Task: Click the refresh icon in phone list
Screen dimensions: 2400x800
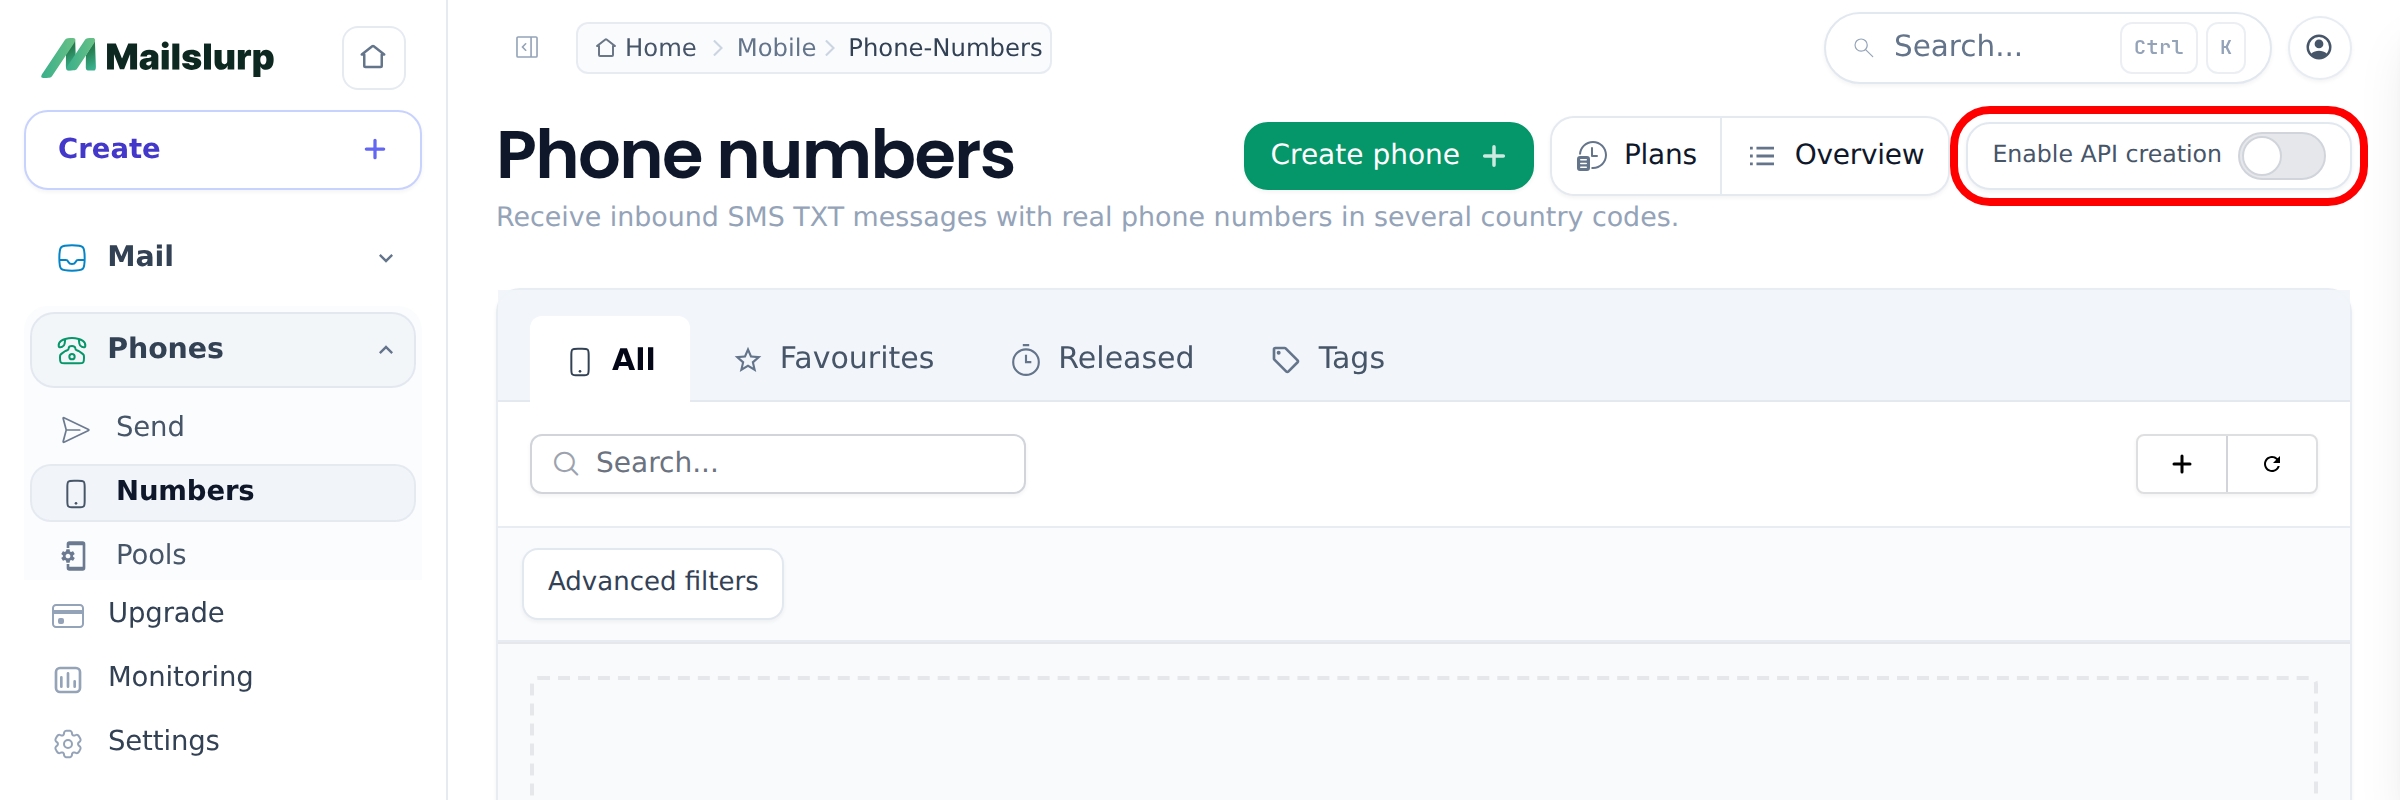Action: 2272,464
